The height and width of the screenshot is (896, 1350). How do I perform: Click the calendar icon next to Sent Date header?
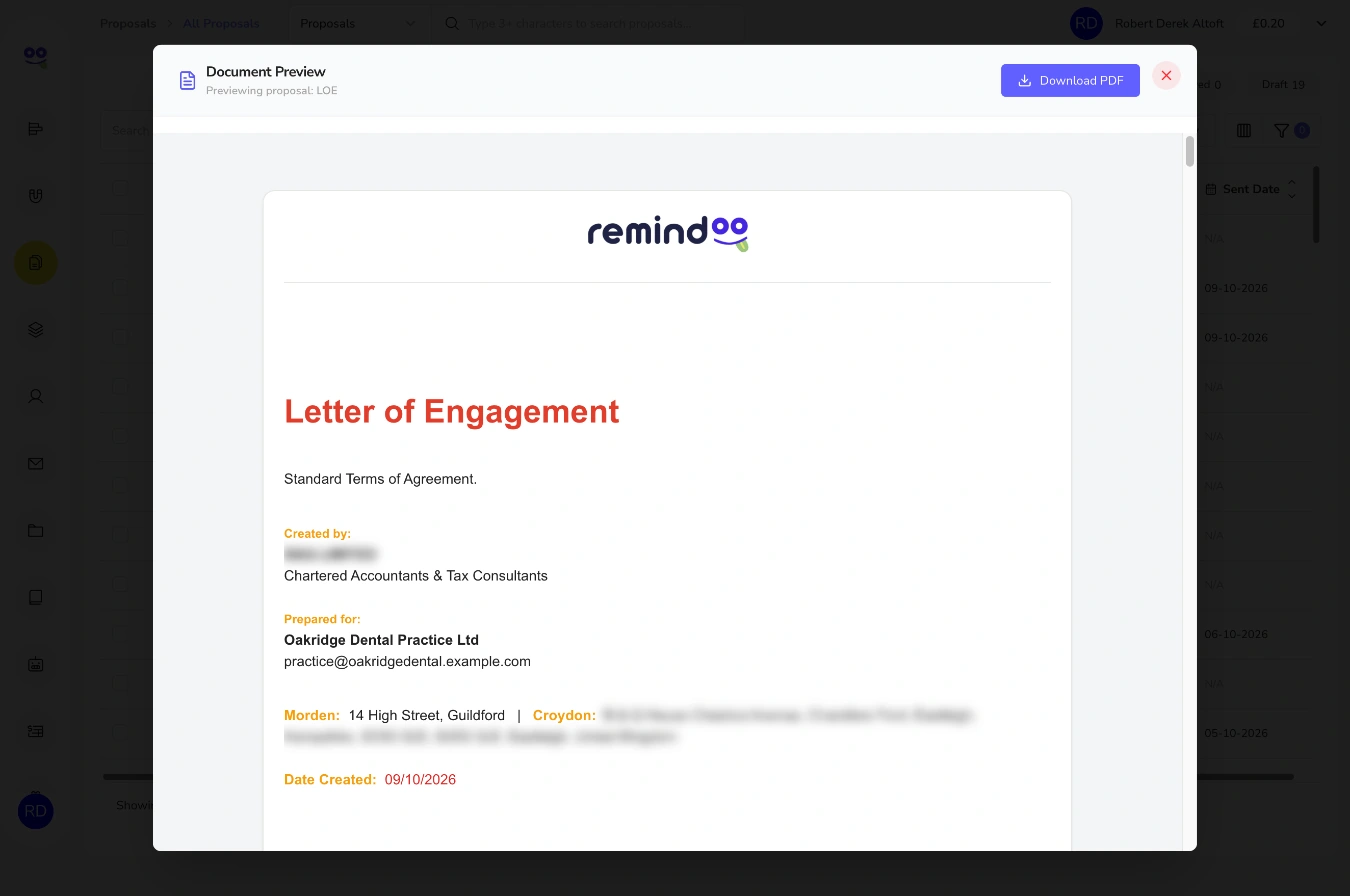pyautogui.click(x=1211, y=189)
